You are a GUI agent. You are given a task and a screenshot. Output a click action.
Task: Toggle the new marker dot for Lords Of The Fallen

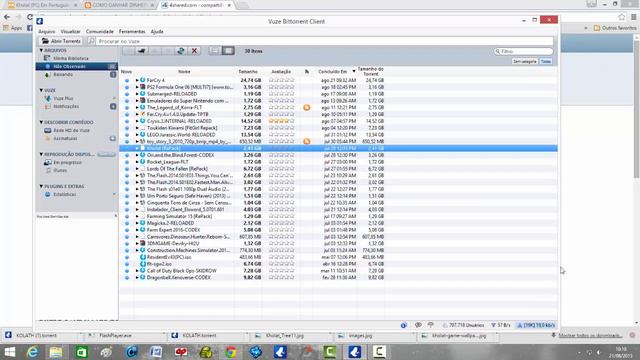point(127,169)
